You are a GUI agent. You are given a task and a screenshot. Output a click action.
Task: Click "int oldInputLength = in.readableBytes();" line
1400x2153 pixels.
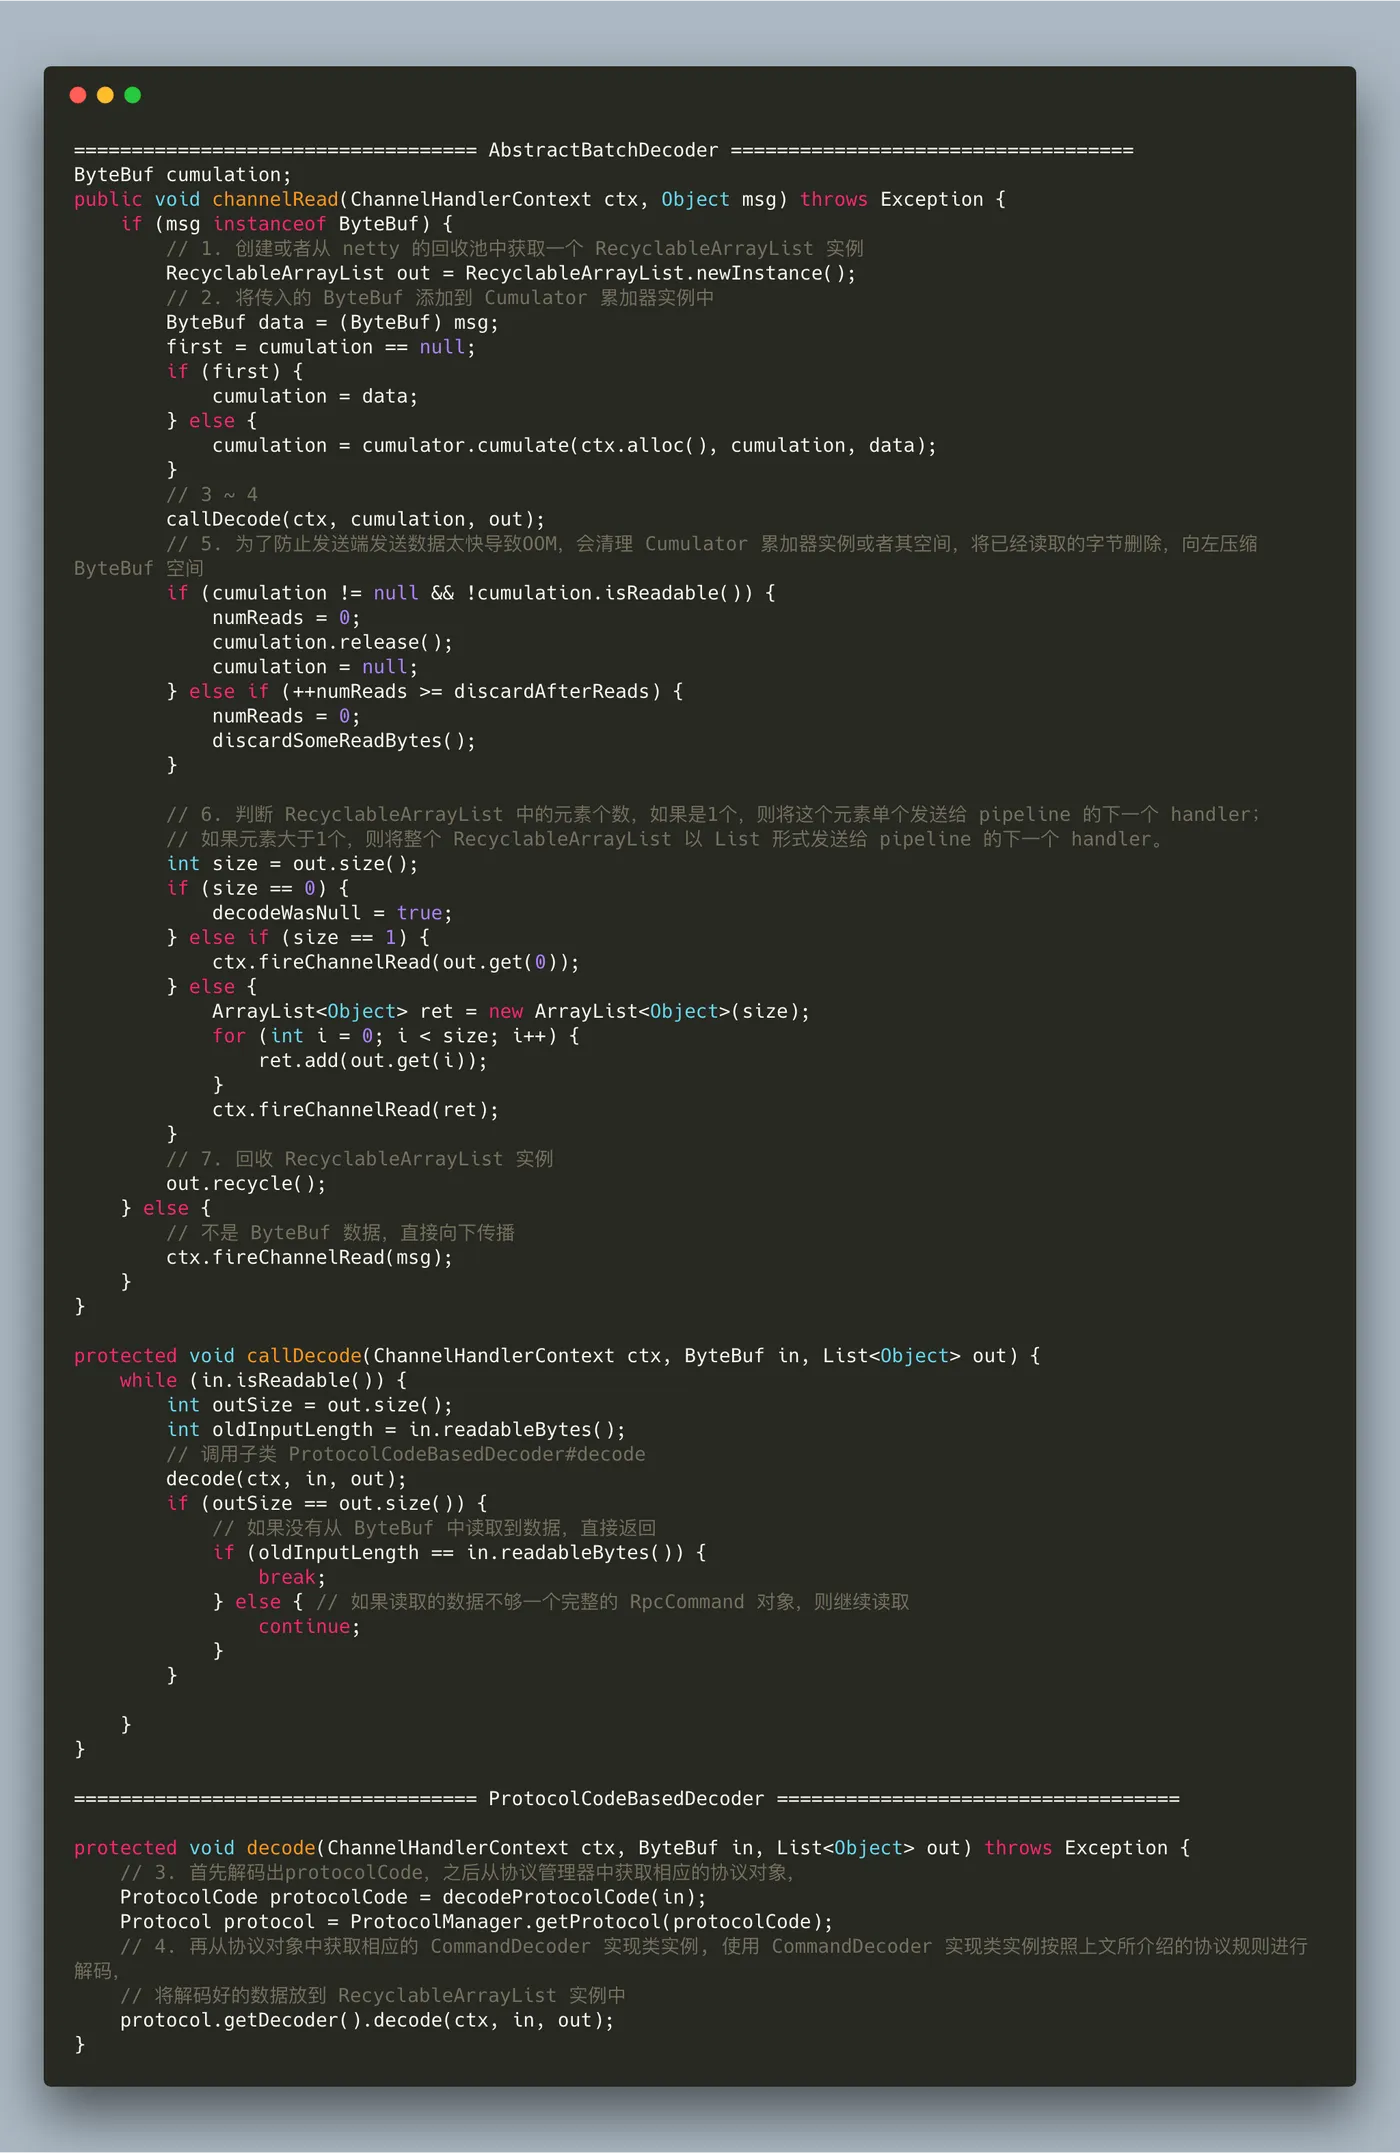tap(396, 1429)
